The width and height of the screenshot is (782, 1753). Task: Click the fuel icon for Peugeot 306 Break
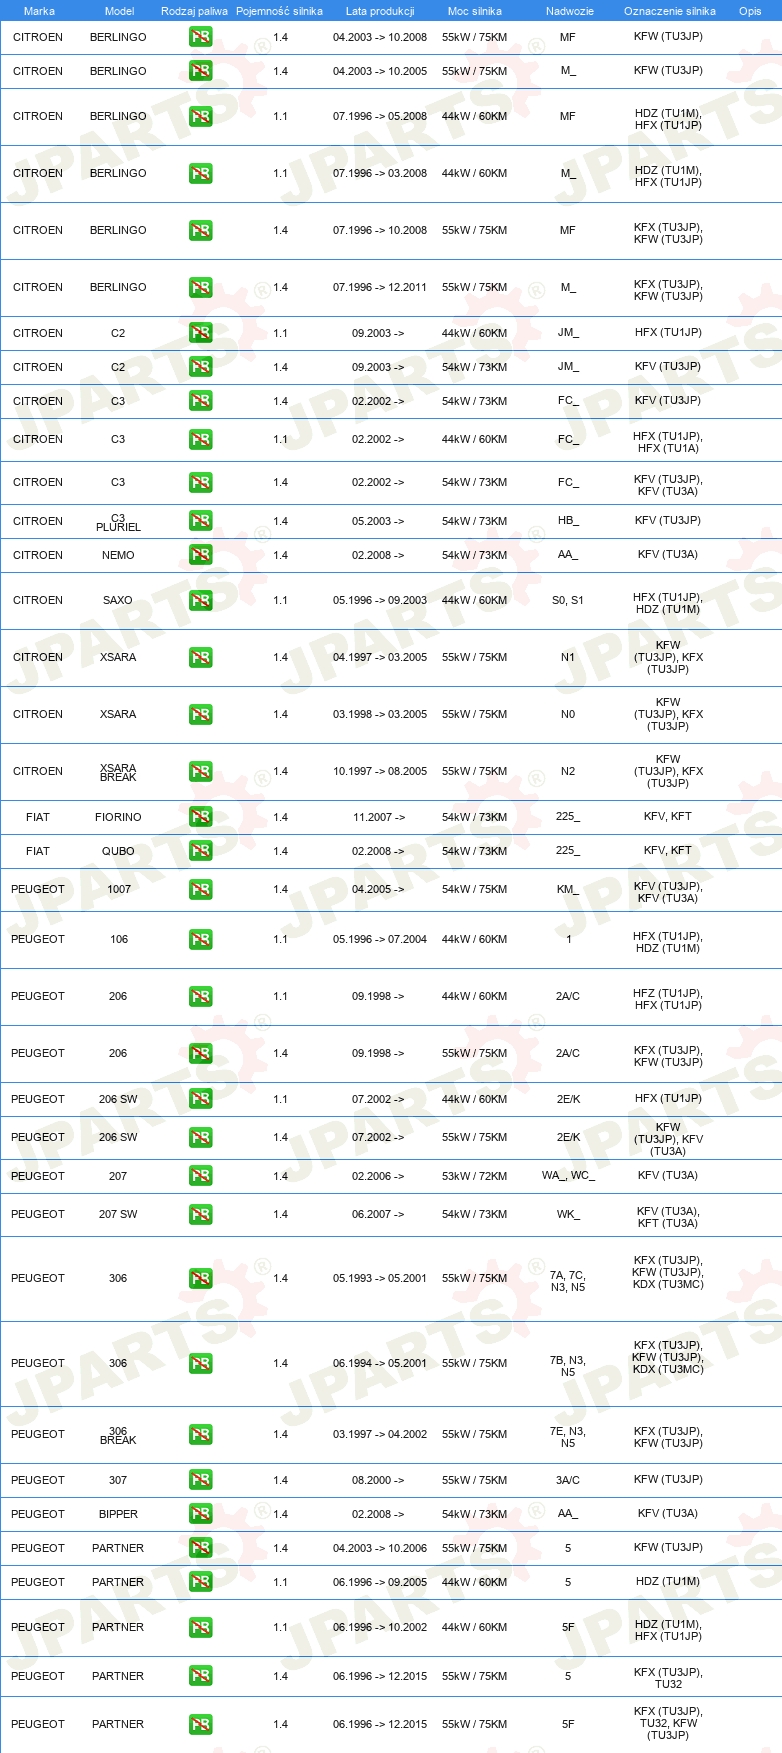pyautogui.click(x=200, y=1434)
